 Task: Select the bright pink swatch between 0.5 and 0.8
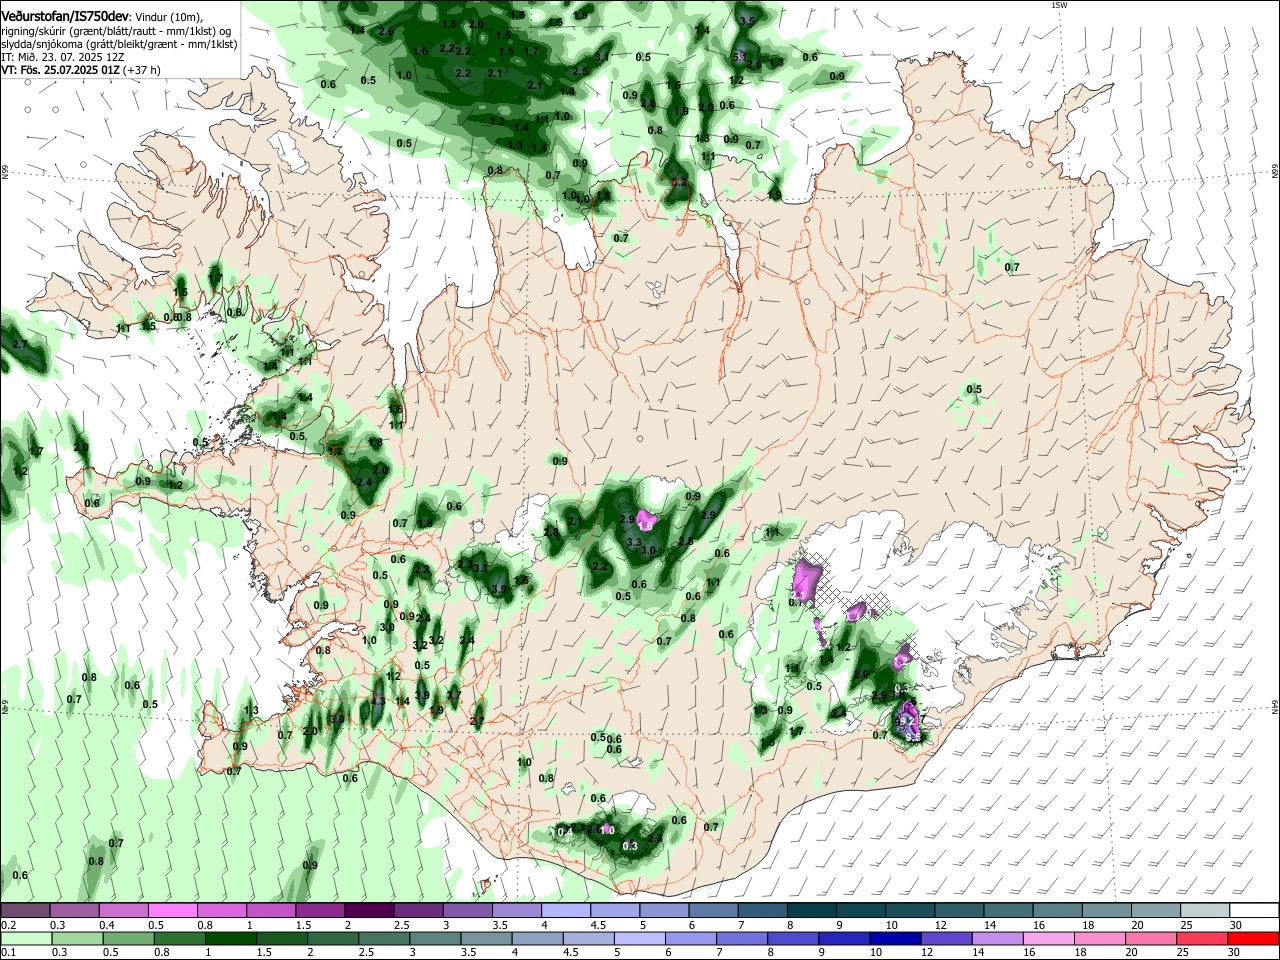point(172,911)
